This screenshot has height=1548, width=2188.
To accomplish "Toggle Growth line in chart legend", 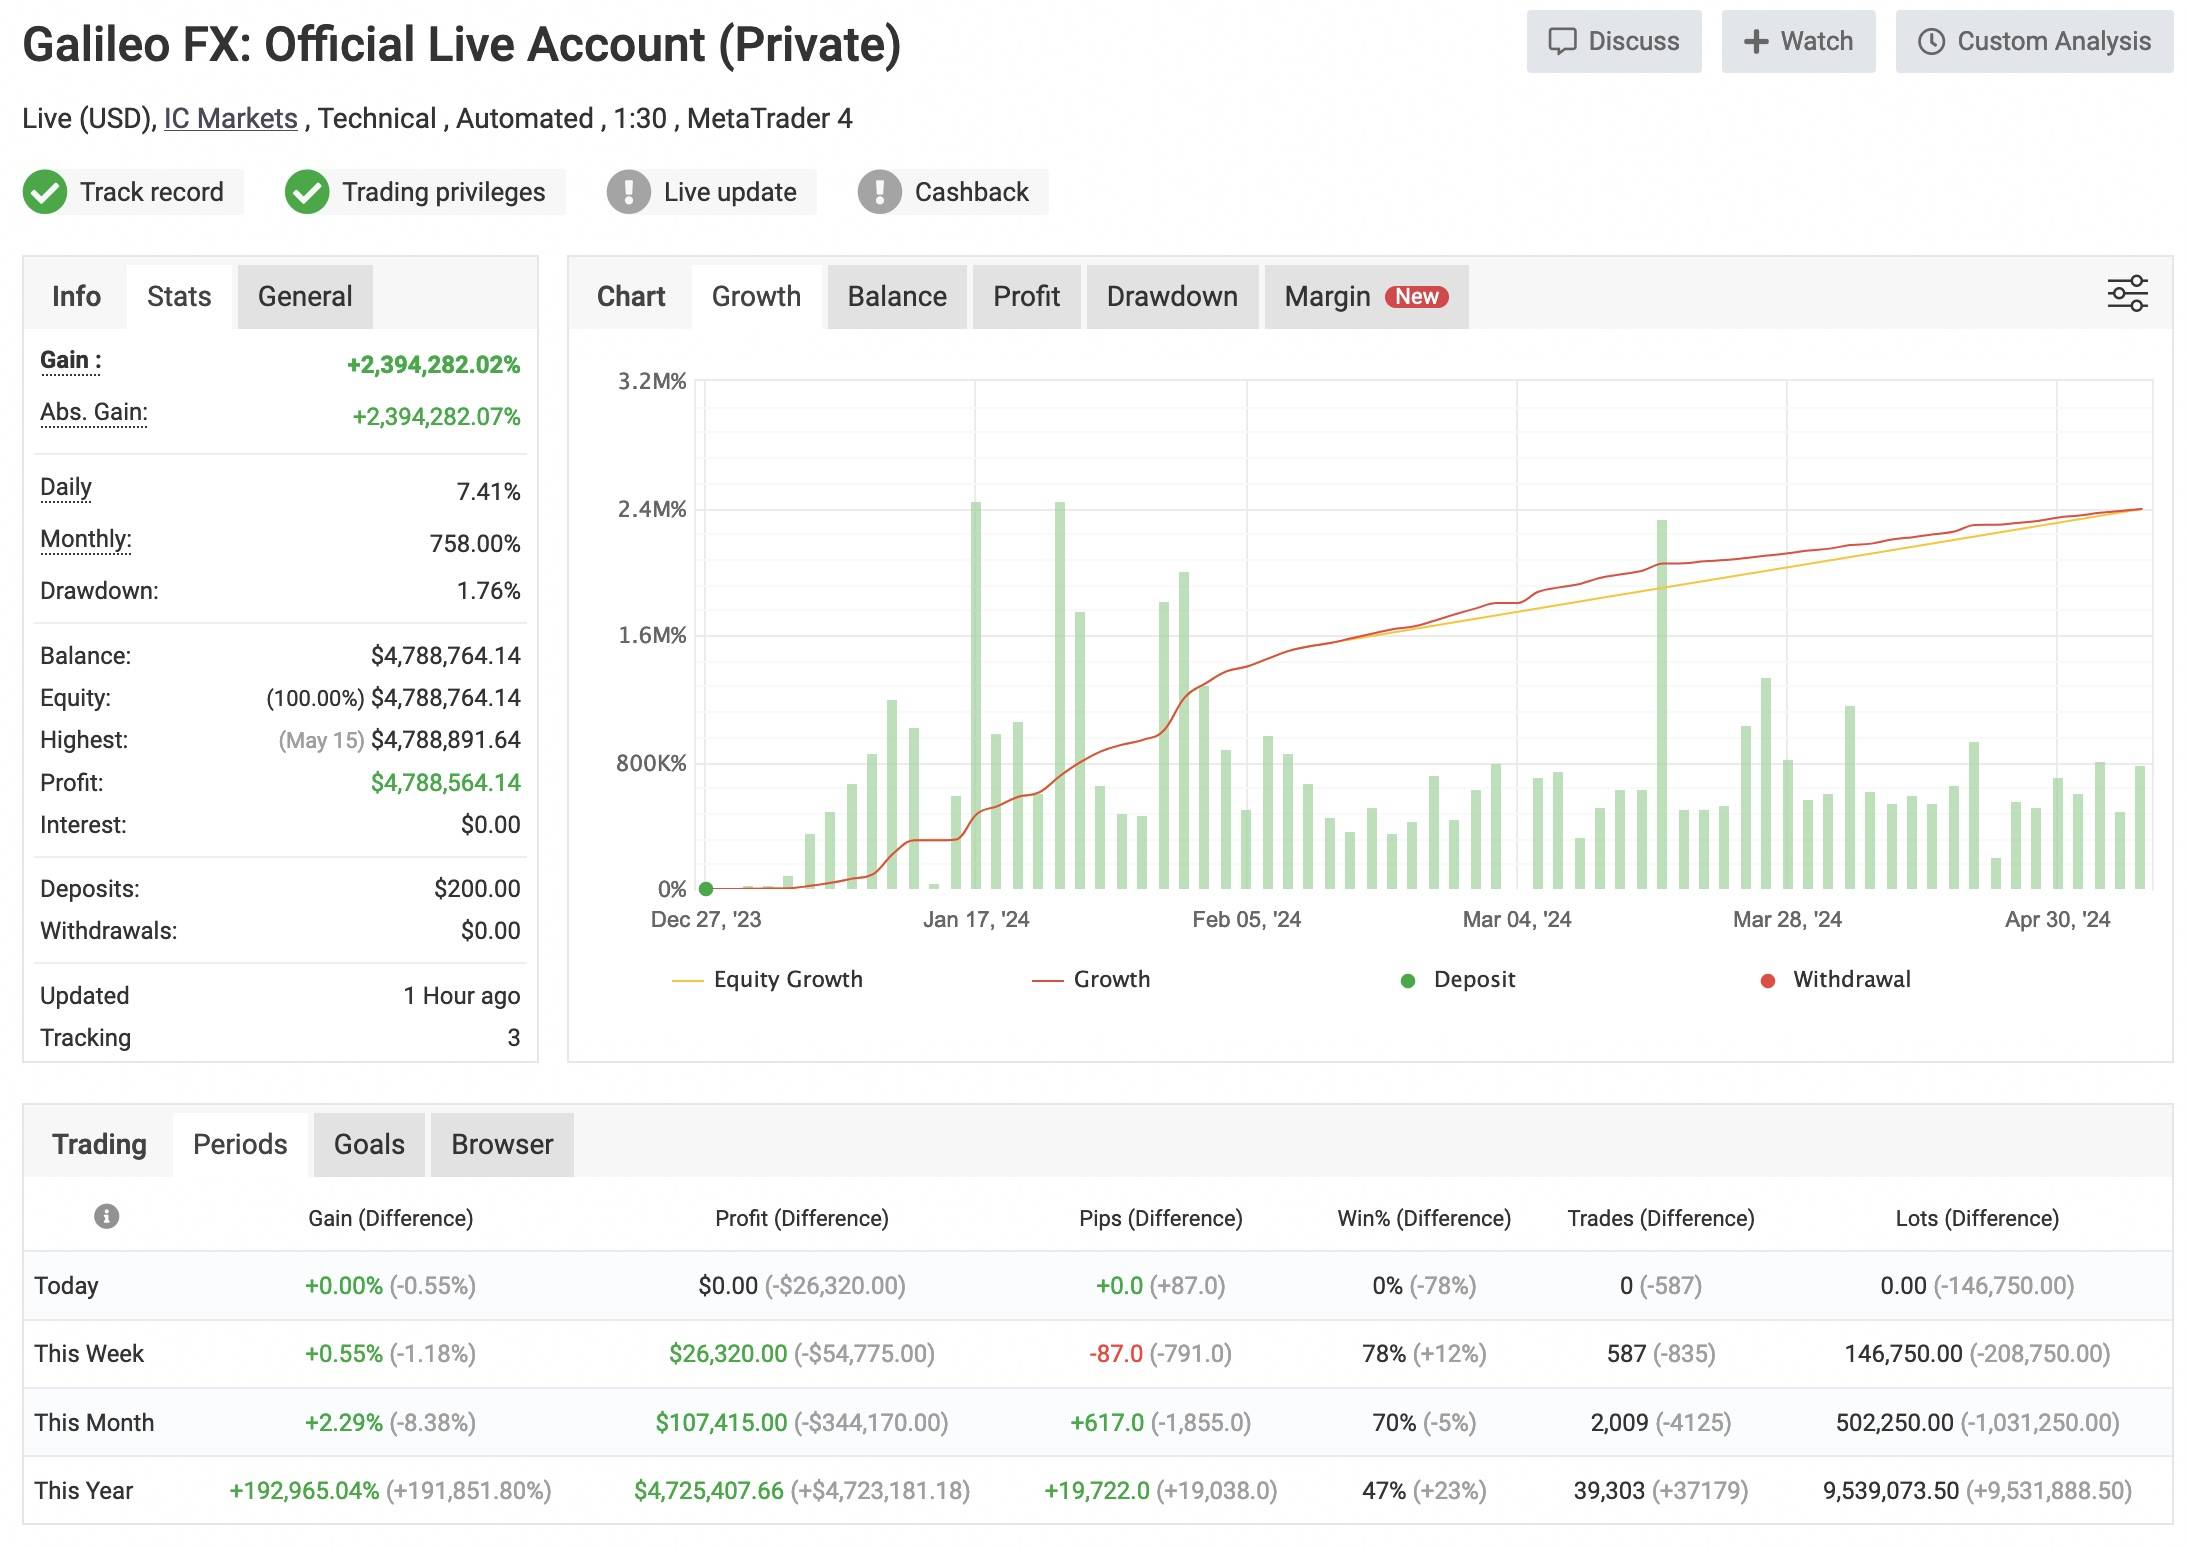I will [x=1111, y=979].
